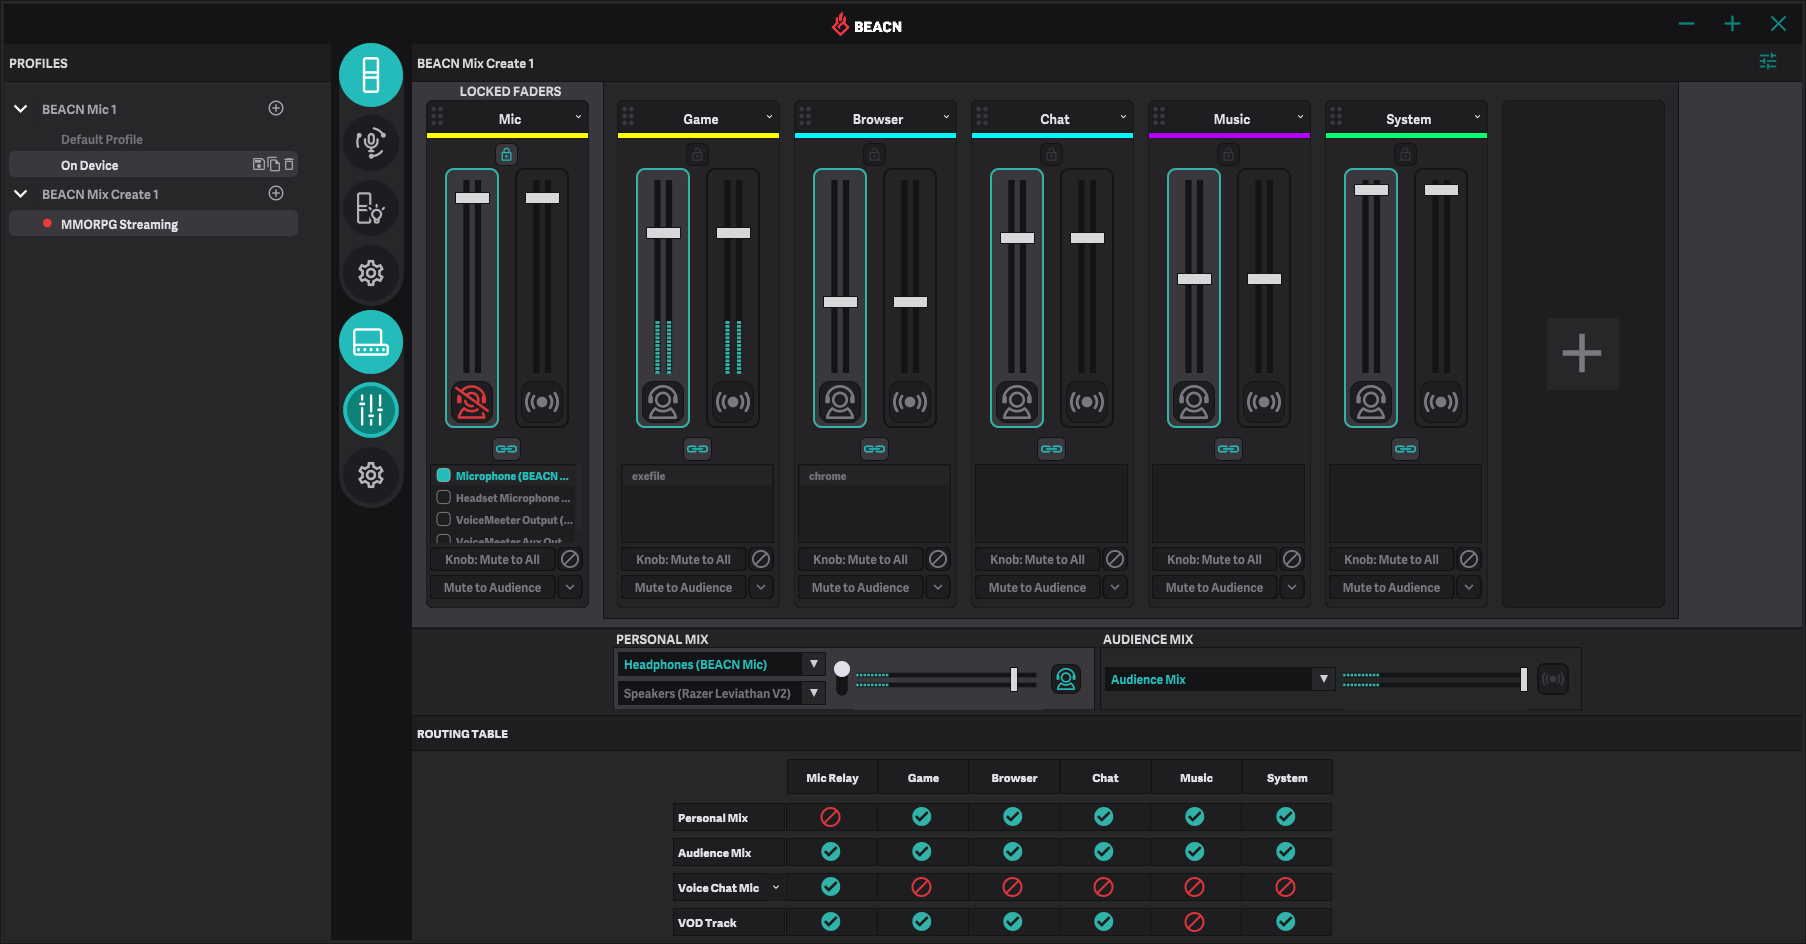Lock the Game channel fader
The width and height of the screenshot is (1806, 944).
tap(698, 154)
